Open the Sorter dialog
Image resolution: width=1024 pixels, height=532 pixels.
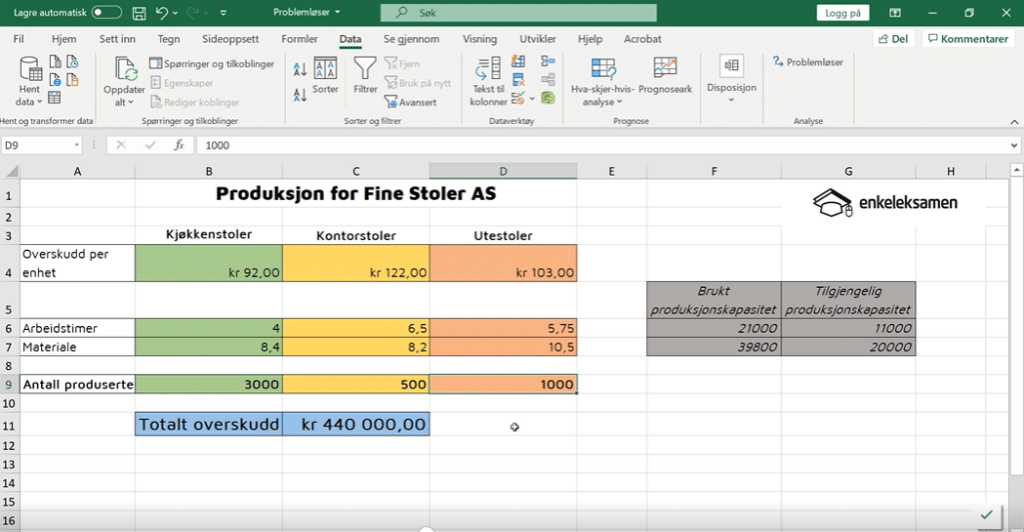325,76
